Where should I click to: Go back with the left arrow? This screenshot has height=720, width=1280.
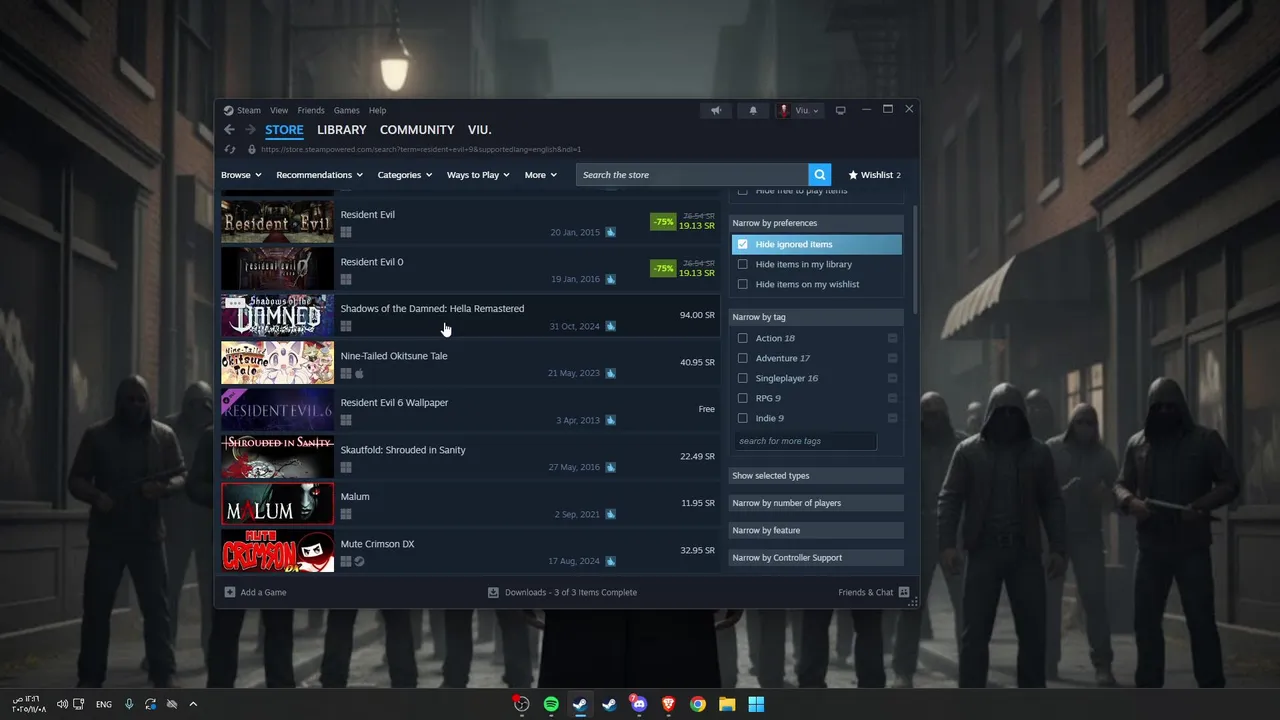(229, 130)
